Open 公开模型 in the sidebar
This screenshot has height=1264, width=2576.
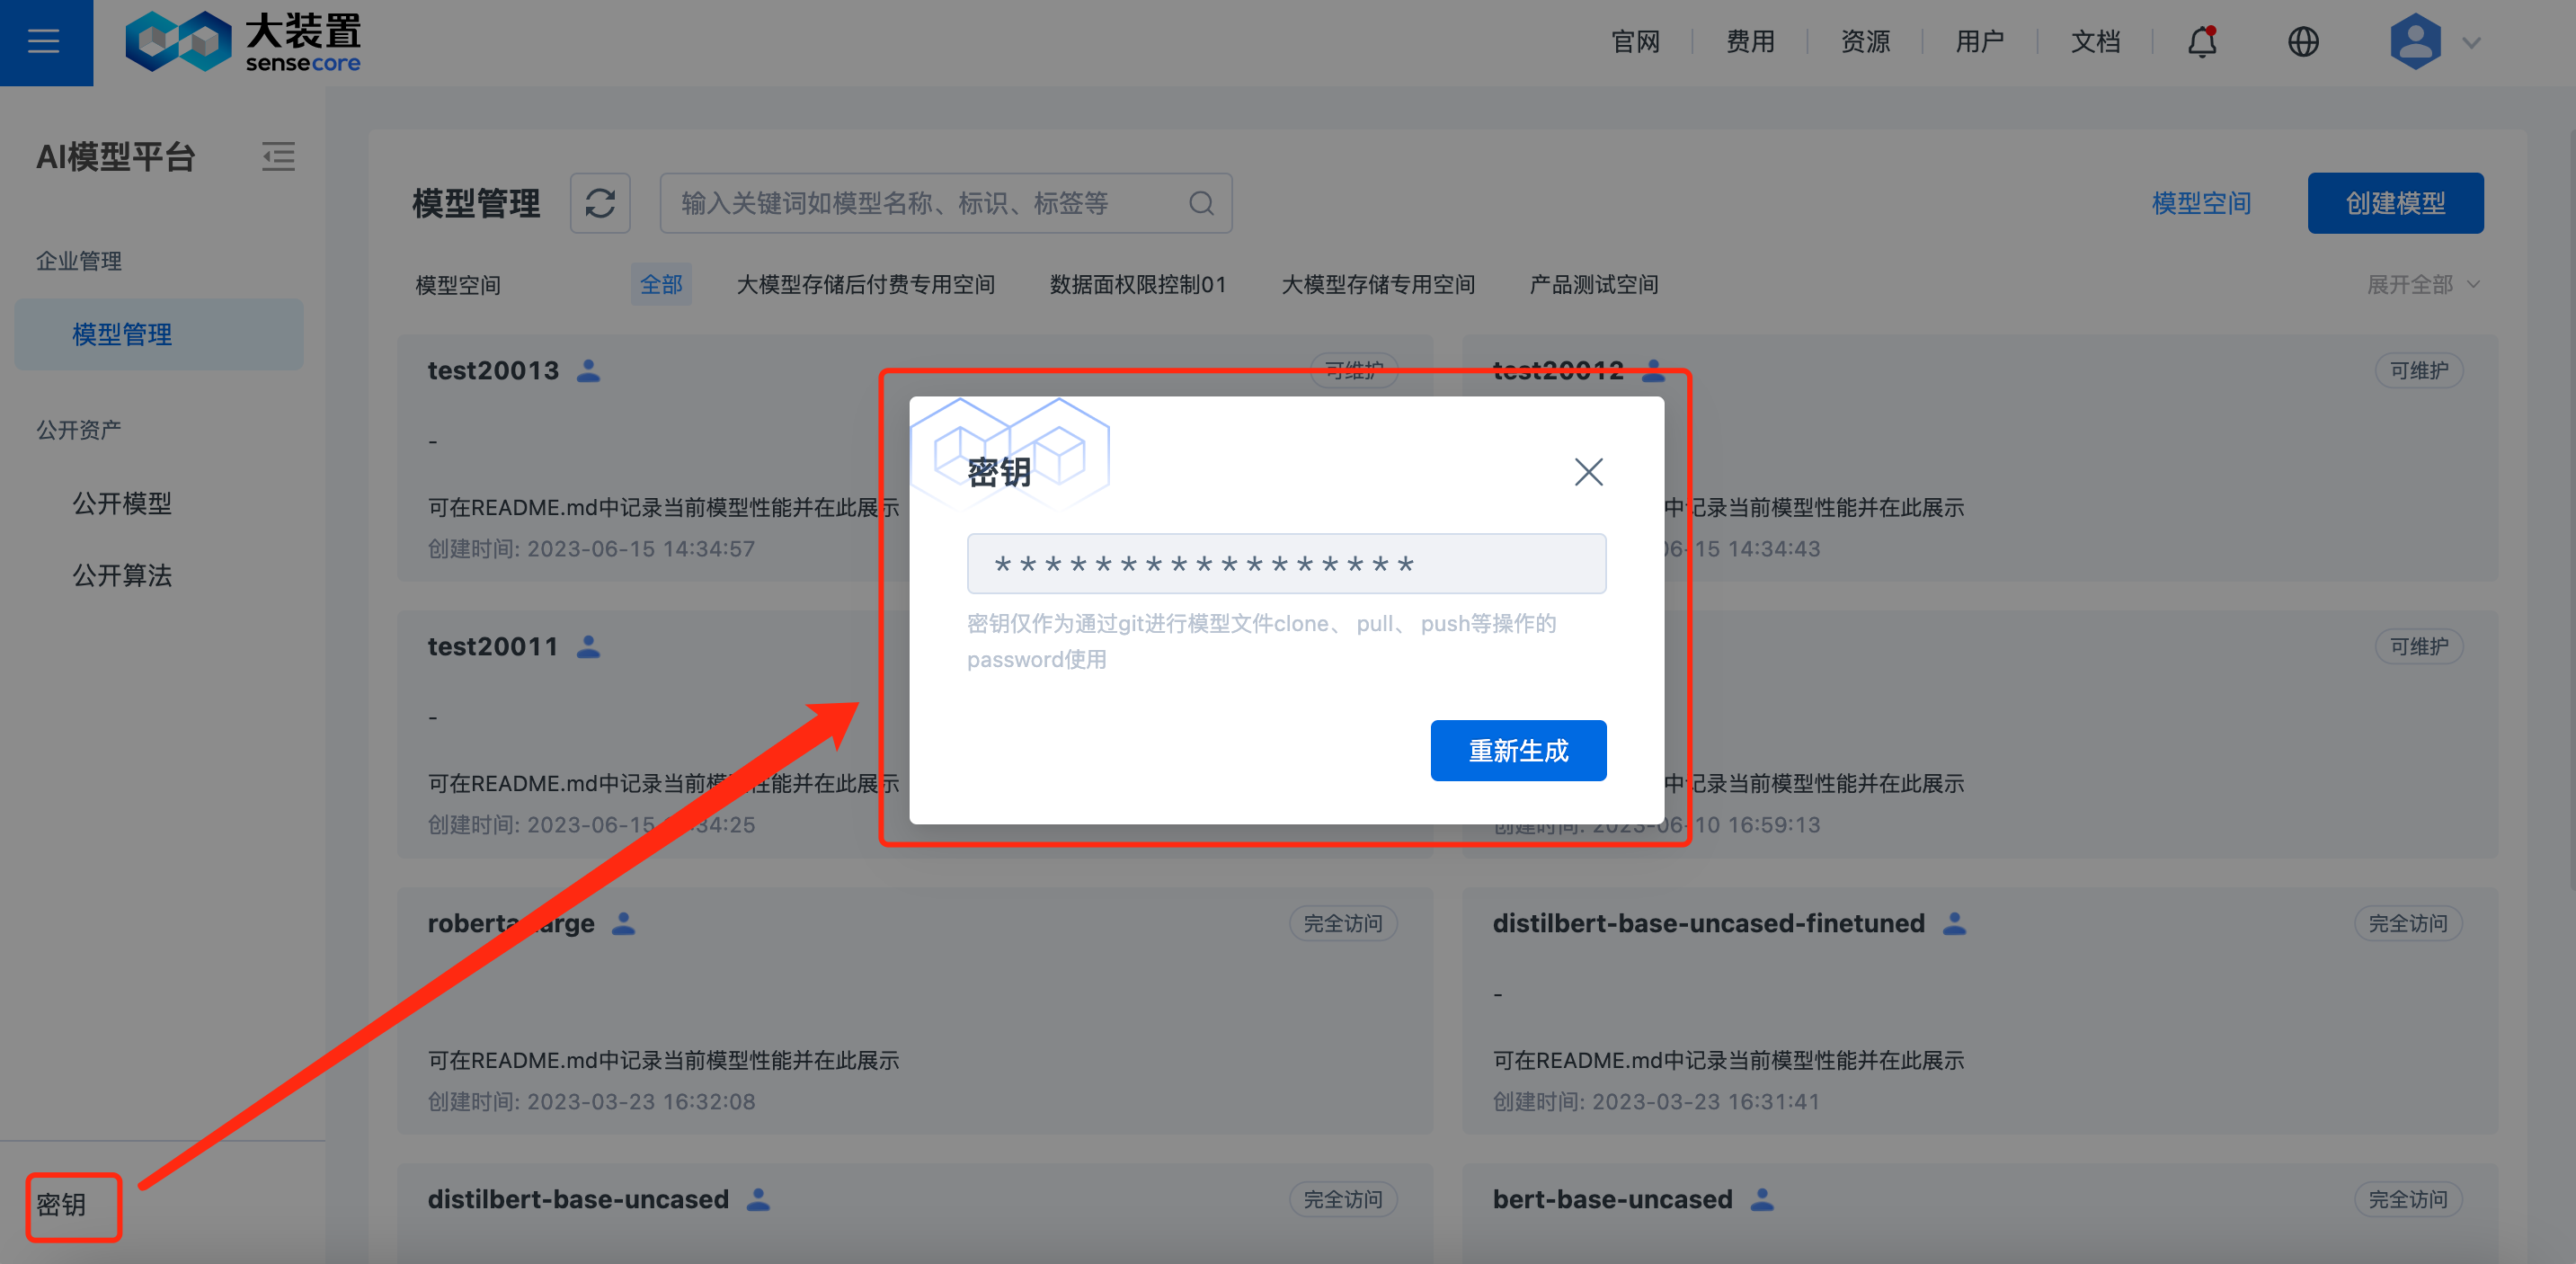point(122,503)
